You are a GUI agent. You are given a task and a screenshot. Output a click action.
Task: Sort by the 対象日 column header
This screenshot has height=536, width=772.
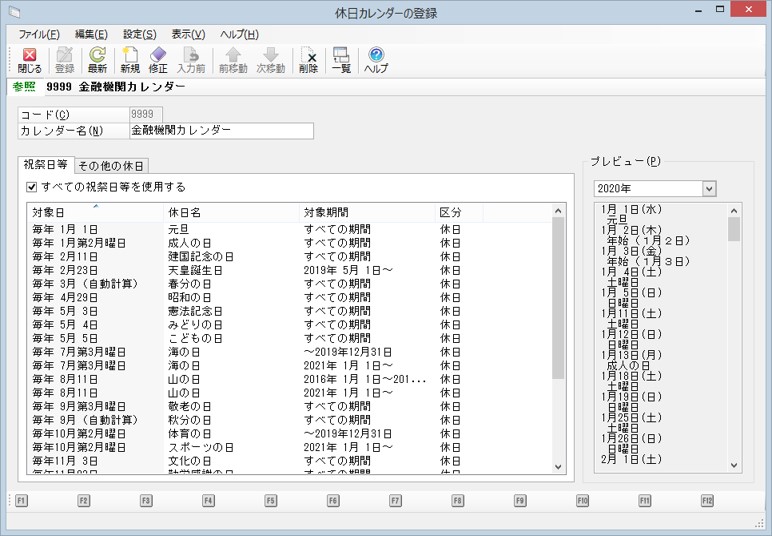click(95, 213)
